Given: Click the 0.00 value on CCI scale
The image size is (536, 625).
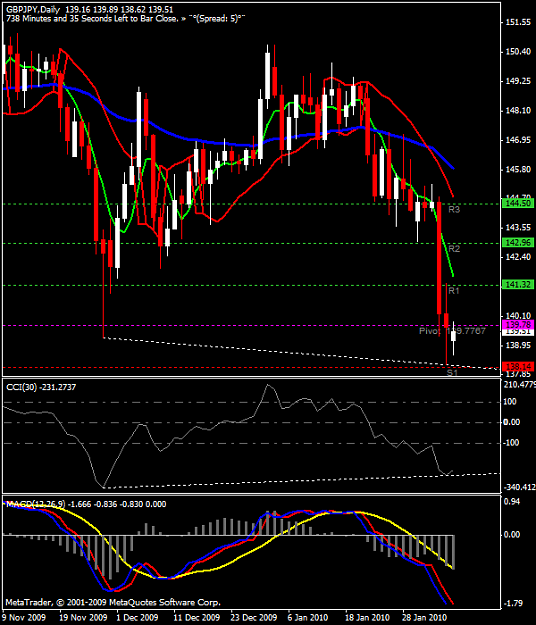Looking at the screenshot, I should click(x=512, y=422).
